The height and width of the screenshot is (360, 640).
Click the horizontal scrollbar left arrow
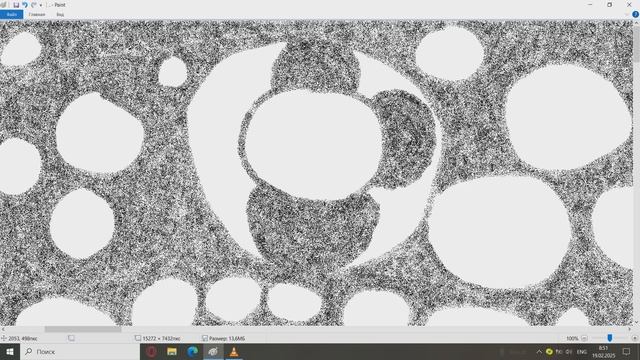point(3,329)
